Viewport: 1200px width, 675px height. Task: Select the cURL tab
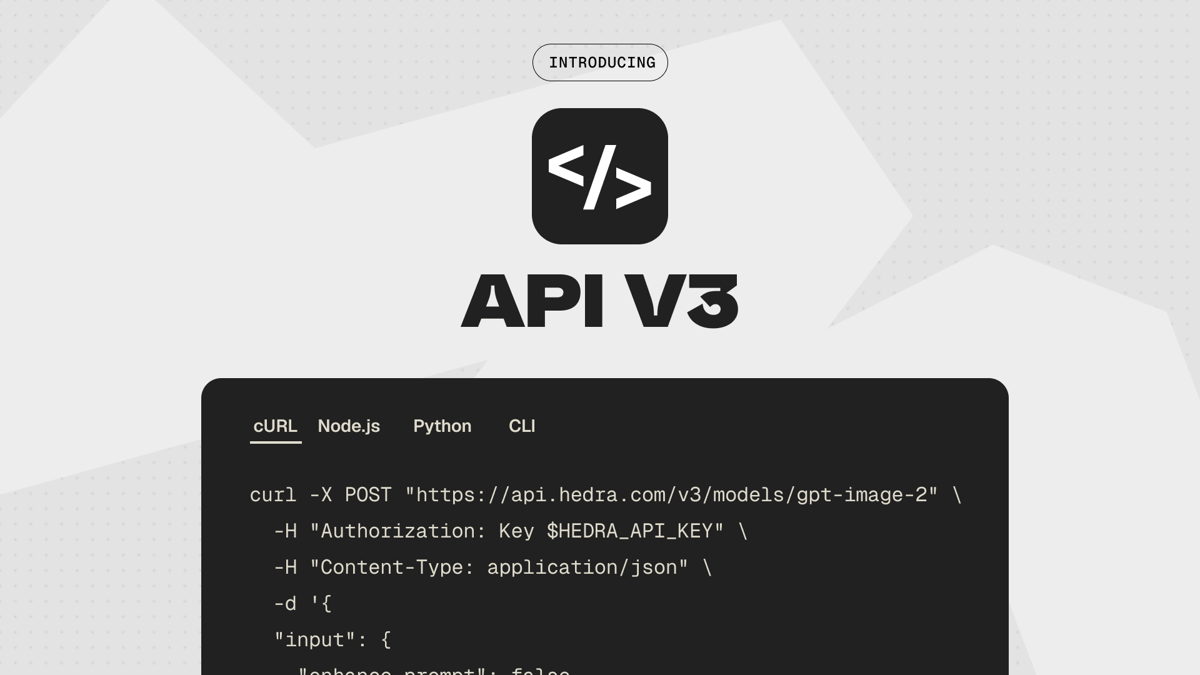pyautogui.click(x=275, y=426)
